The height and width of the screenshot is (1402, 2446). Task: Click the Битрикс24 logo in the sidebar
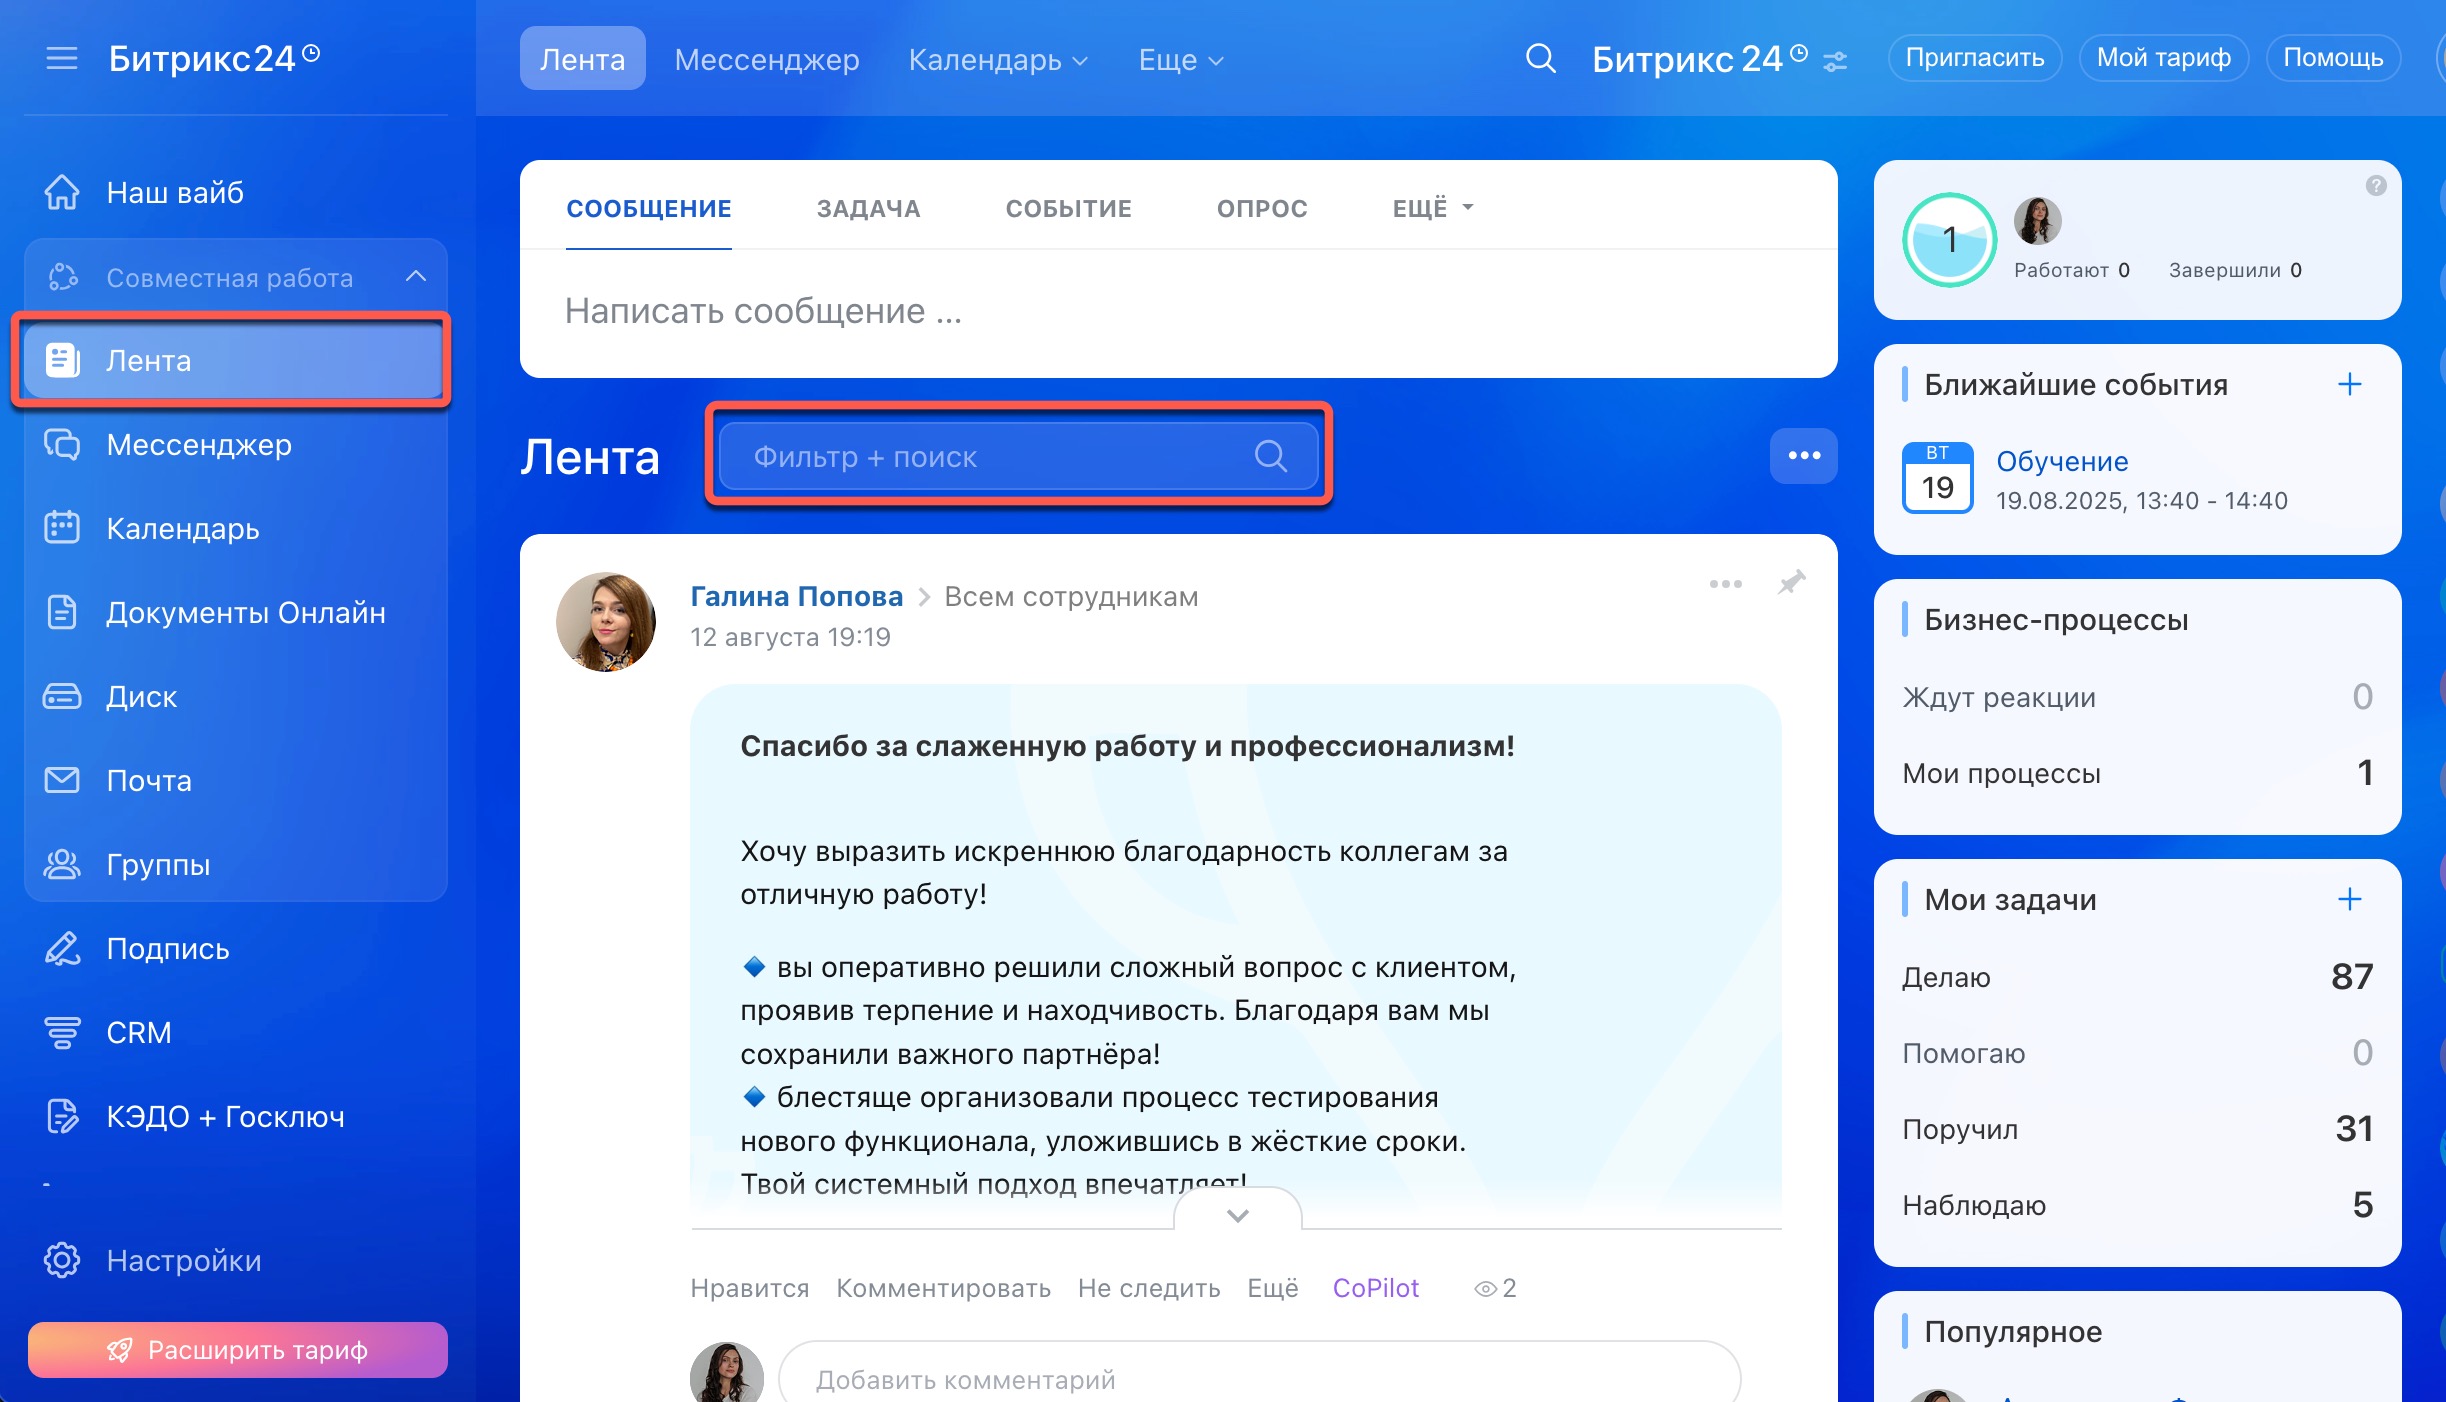pos(214,58)
